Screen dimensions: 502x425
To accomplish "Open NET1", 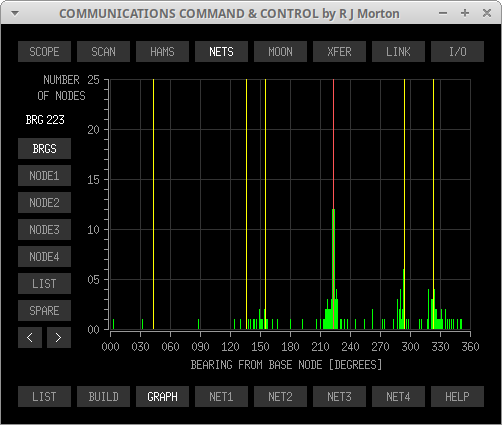I will 221,397.
